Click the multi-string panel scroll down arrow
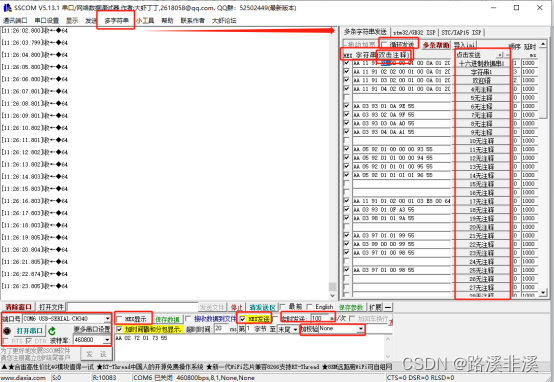This screenshot has height=382, width=554. point(543,293)
